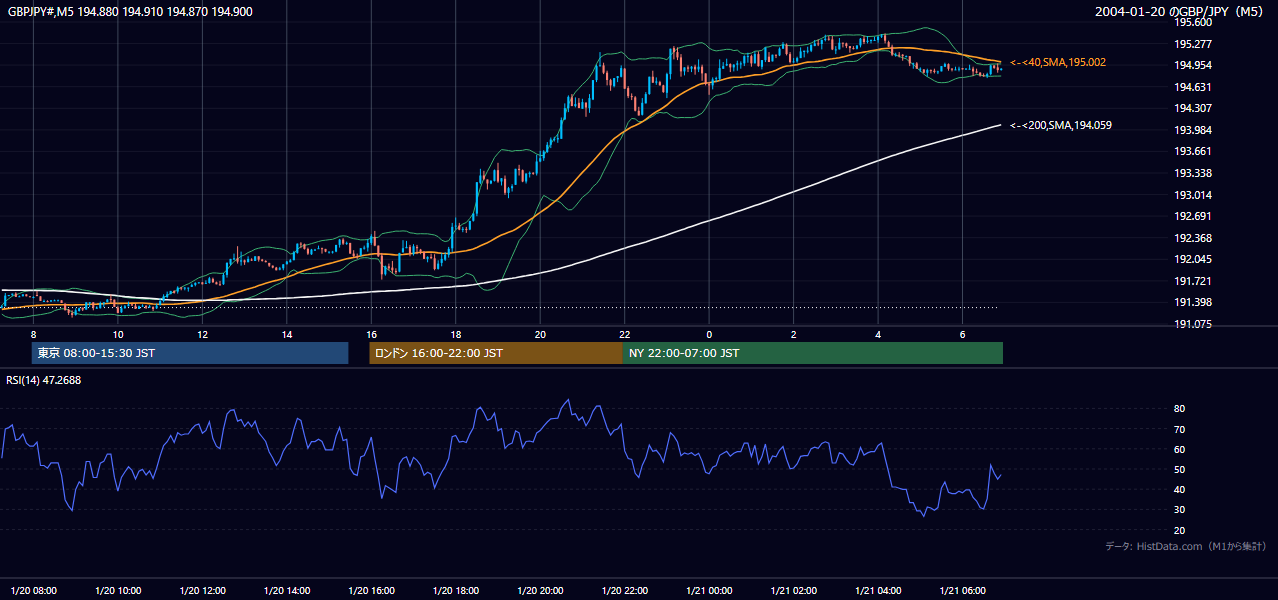Click the 1/20 22:00 date axis label

coord(625,590)
